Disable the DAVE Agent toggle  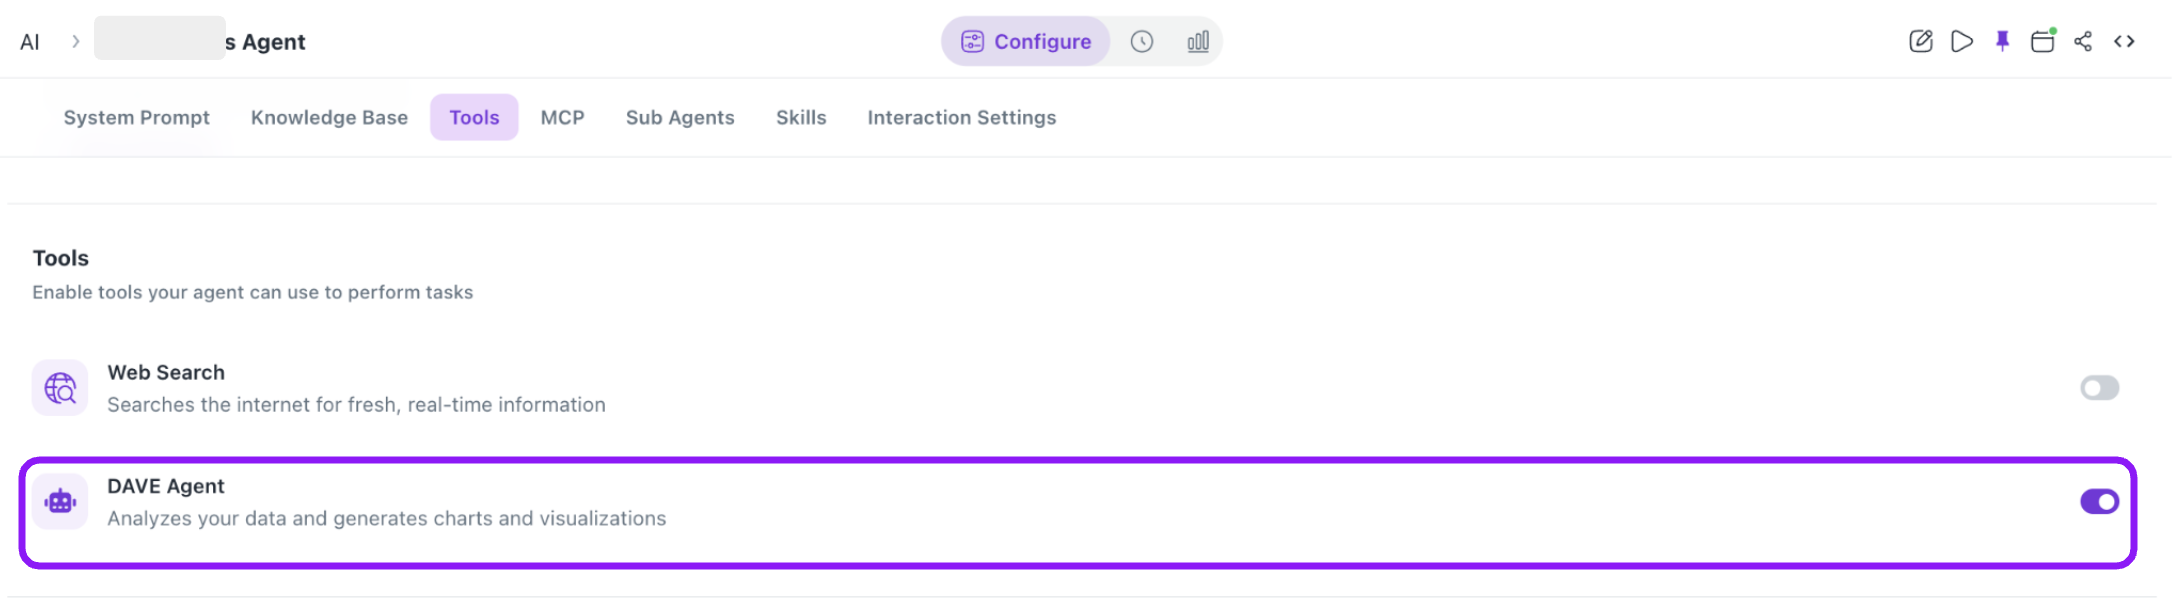click(x=2099, y=502)
